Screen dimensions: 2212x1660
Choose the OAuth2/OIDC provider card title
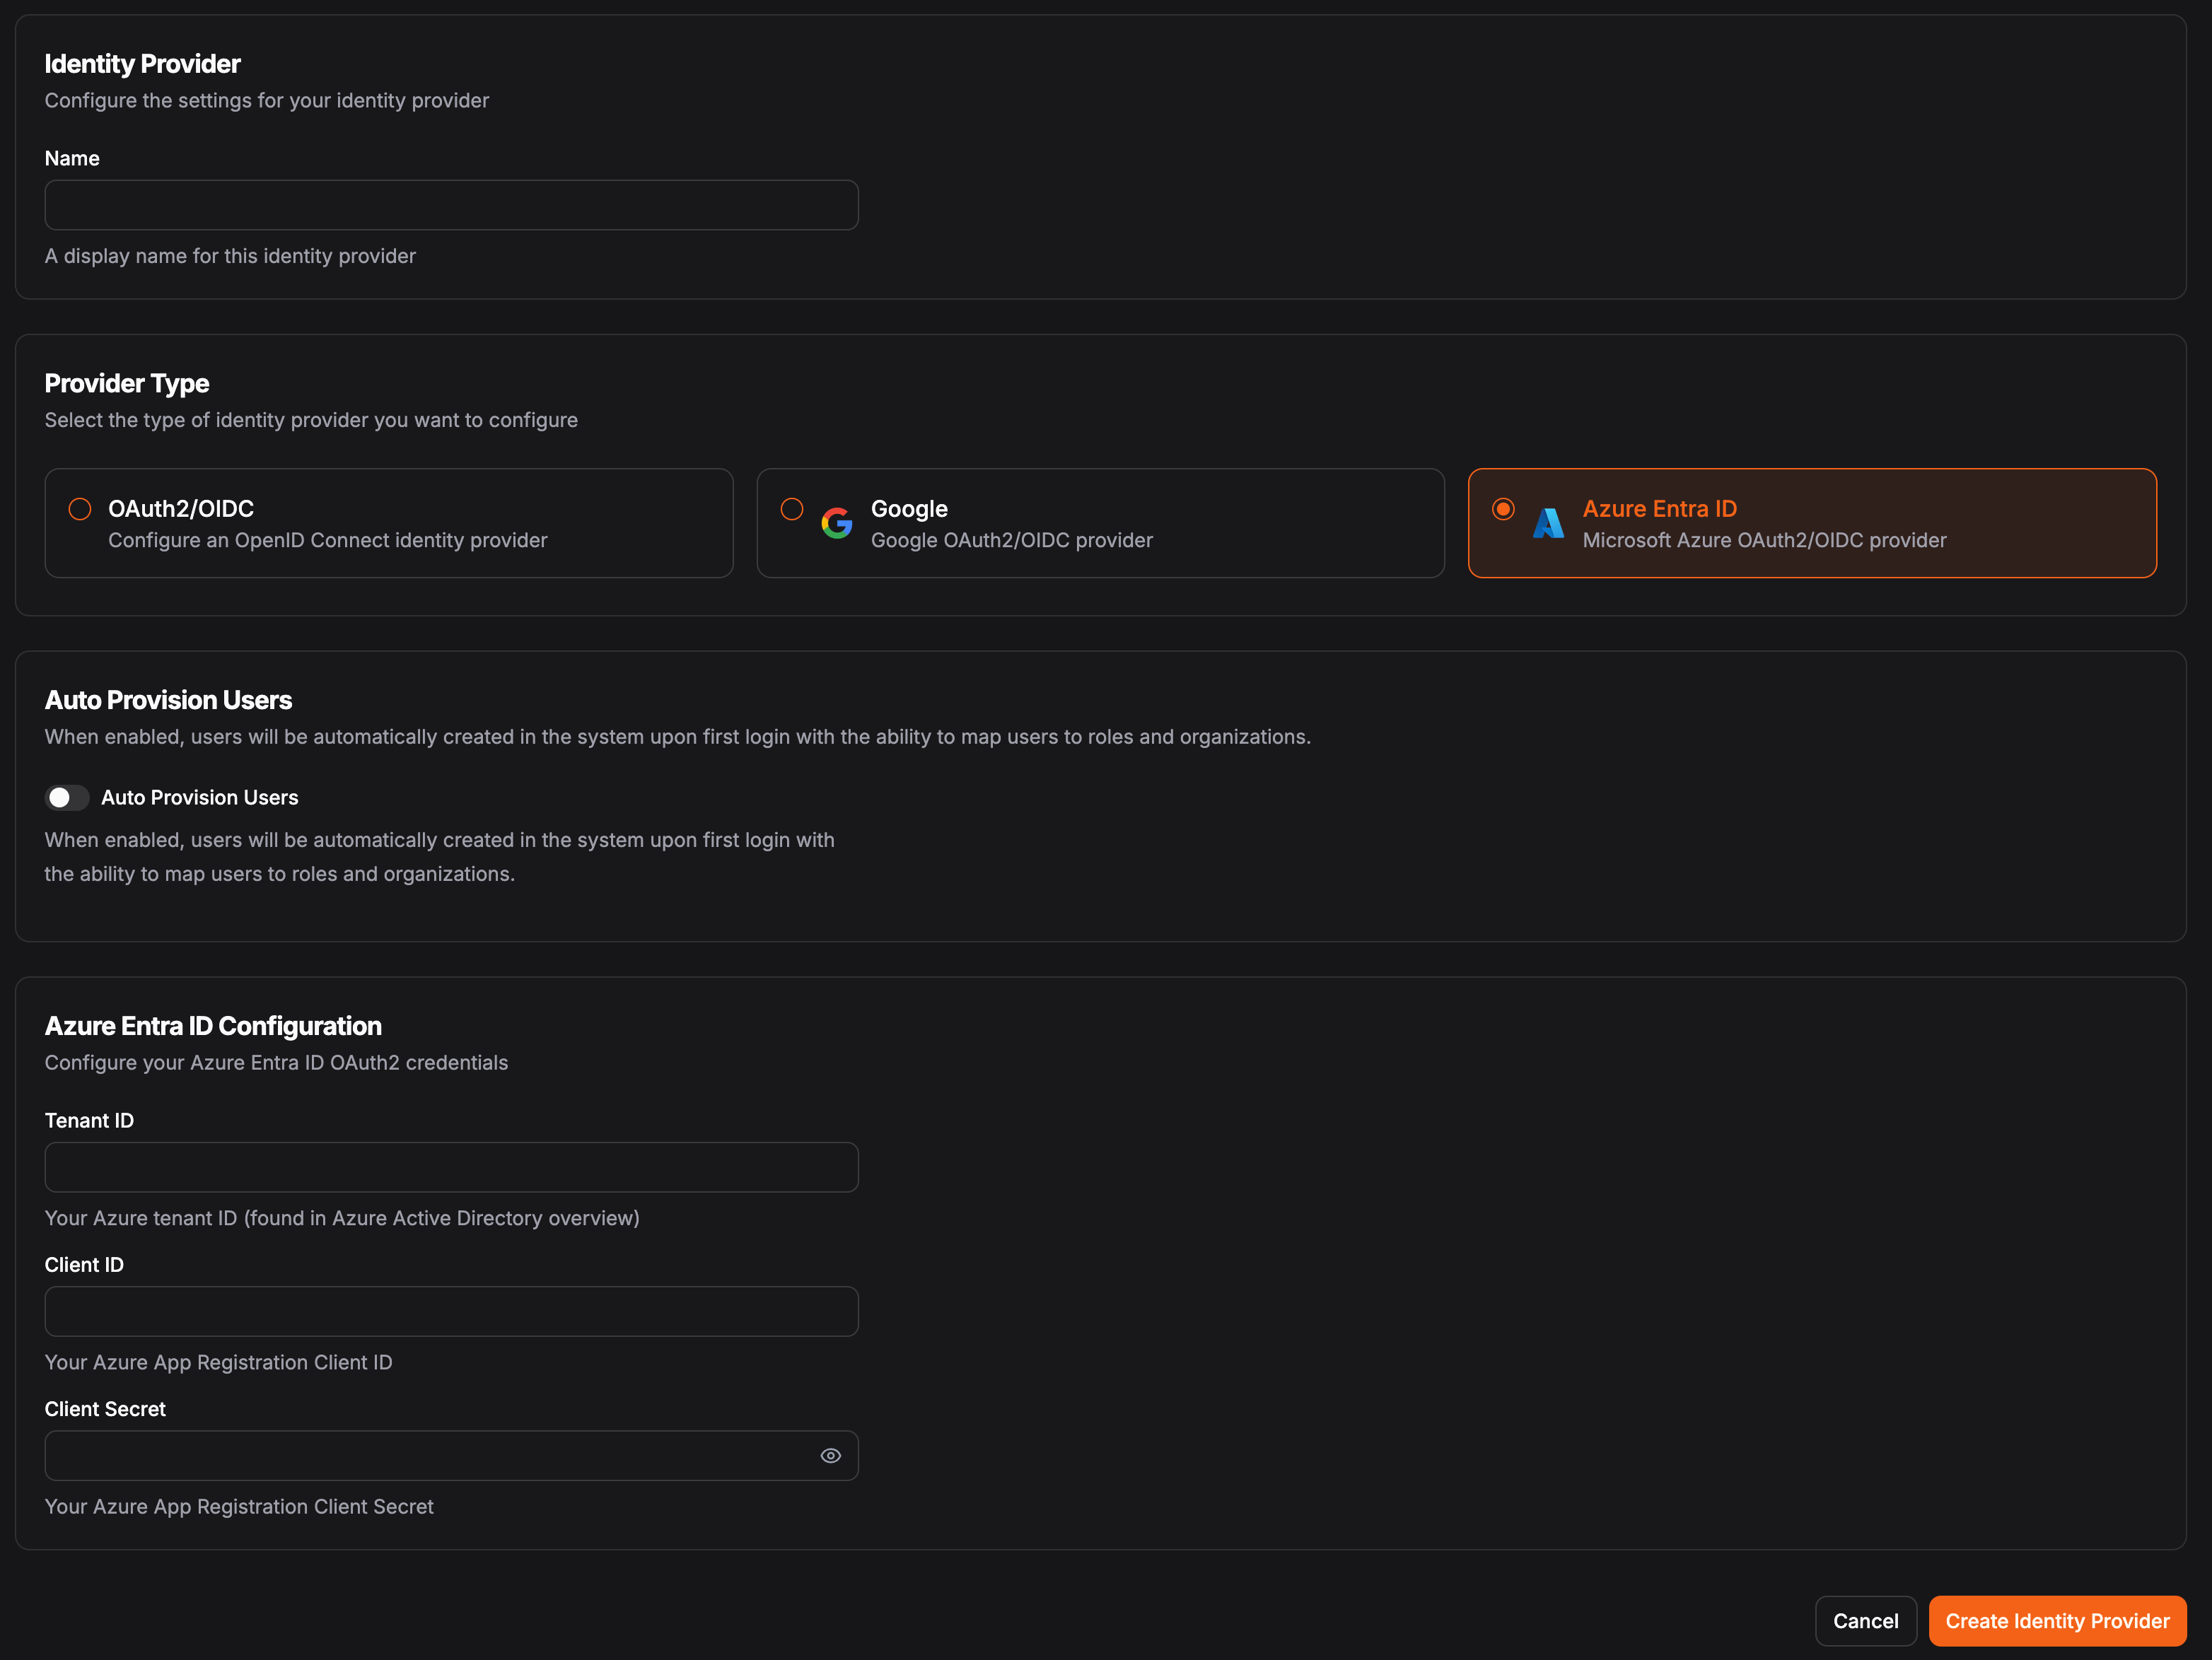pos(181,509)
